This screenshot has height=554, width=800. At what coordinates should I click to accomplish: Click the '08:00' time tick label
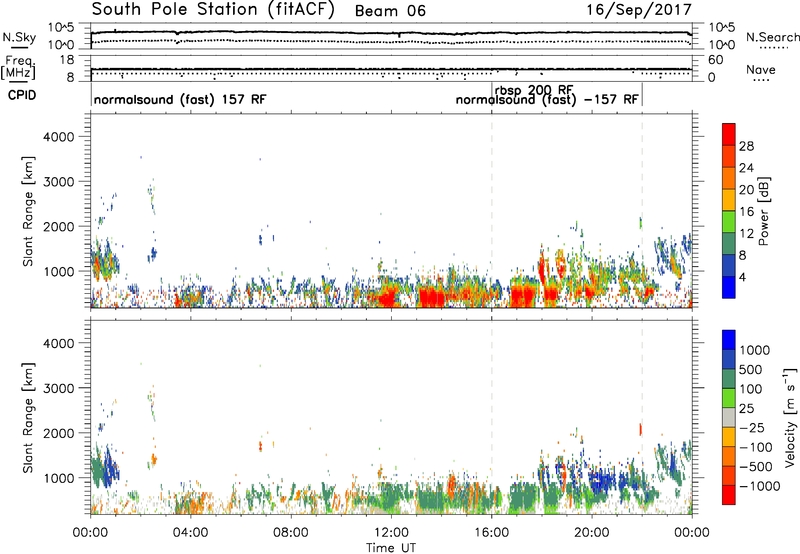click(291, 533)
